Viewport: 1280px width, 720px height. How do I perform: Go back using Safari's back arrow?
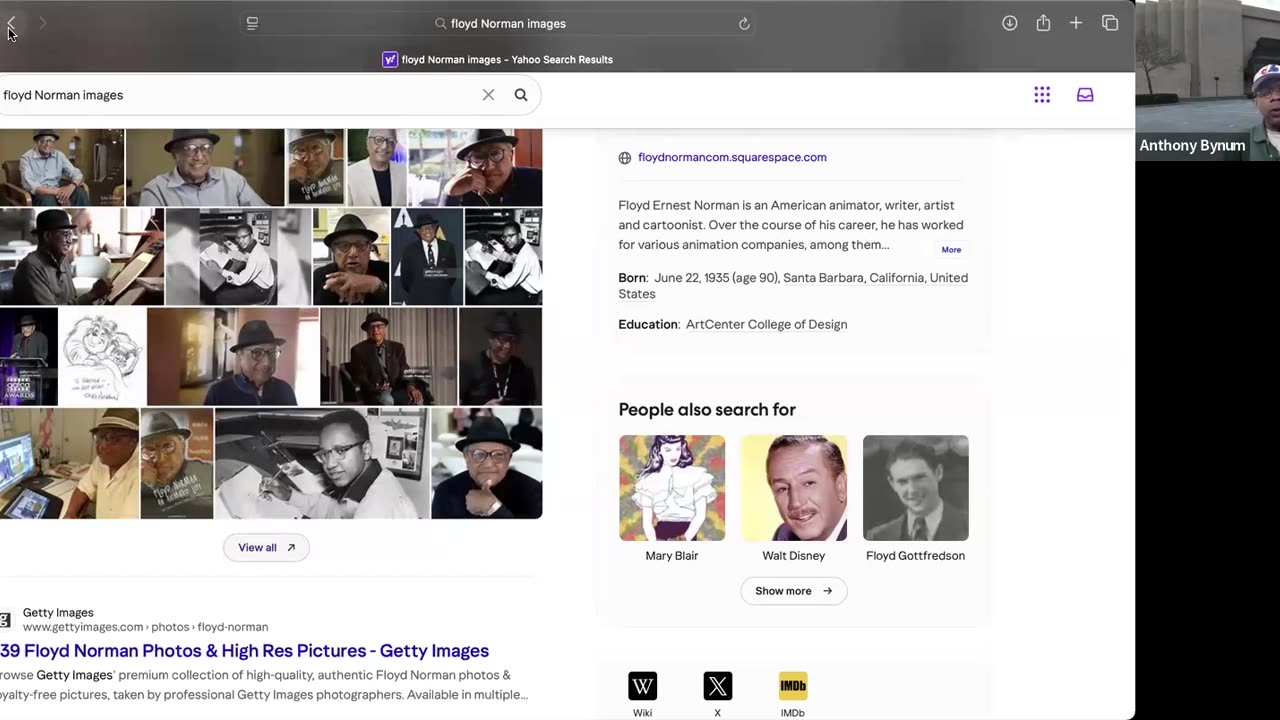point(11,23)
